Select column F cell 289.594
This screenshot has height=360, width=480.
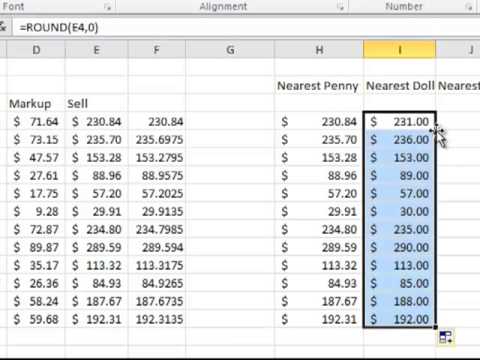tap(156, 248)
